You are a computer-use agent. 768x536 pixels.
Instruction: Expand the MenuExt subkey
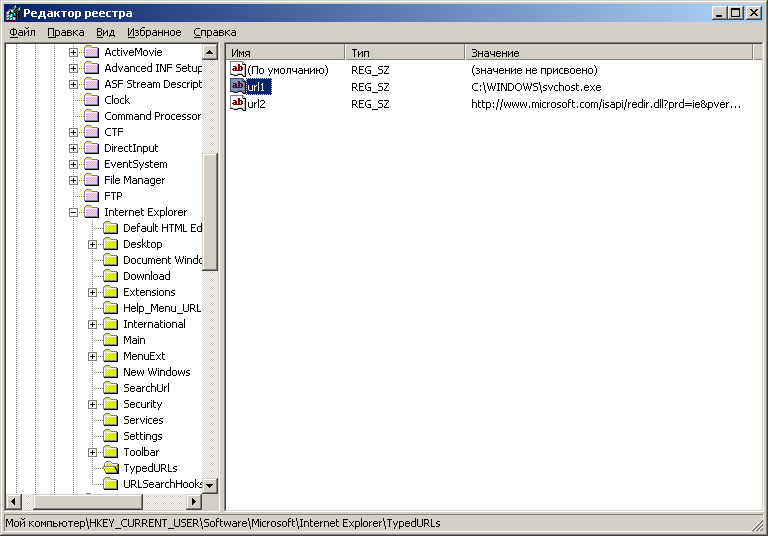(92, 356)
